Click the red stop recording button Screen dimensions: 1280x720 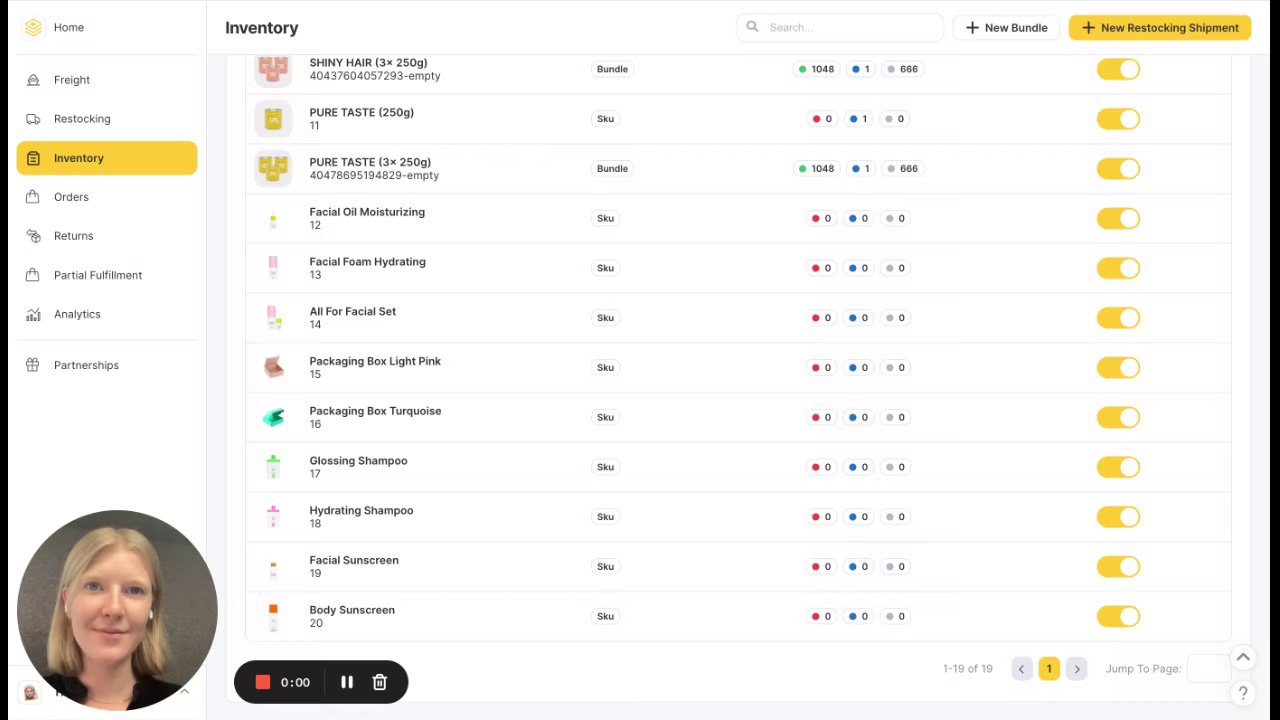[263, 682]
